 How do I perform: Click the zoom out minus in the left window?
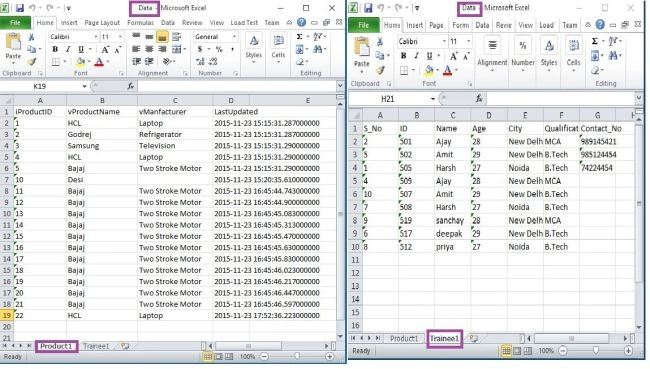click(x=264, y=357)
